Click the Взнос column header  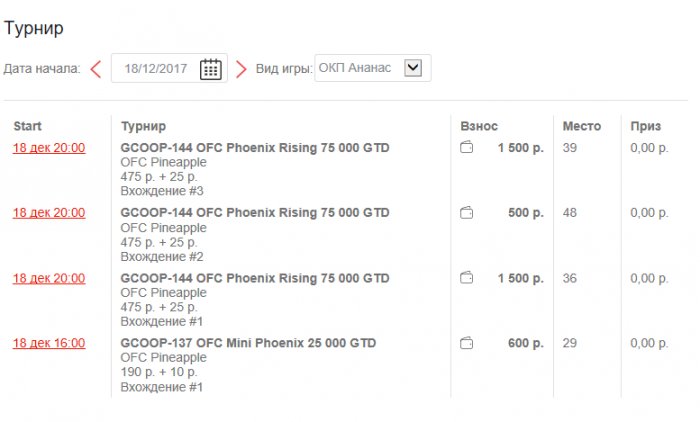[x=479, y=126]
